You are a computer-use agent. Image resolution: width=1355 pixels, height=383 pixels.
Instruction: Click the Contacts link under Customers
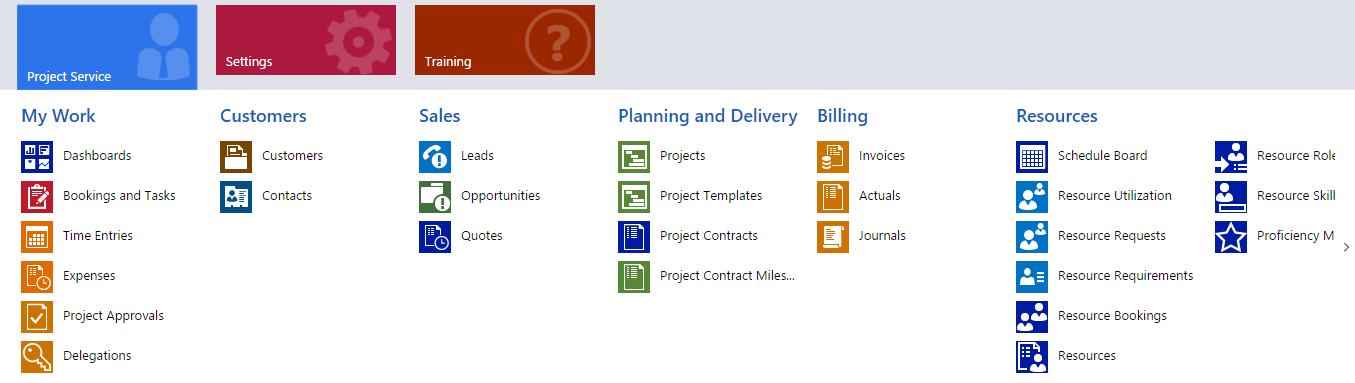(x=287, y=196)
